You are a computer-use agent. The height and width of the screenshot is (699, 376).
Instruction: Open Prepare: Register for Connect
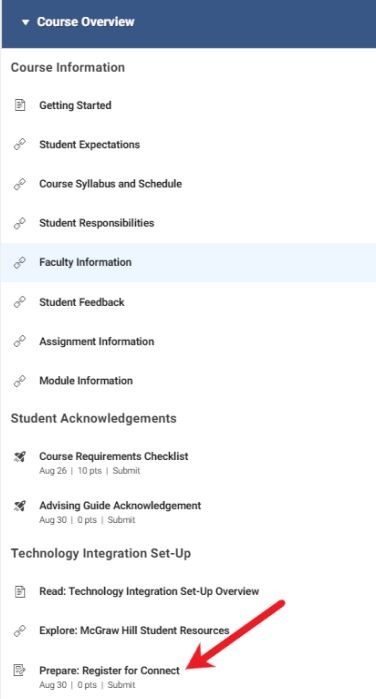(x=110, y=670)
